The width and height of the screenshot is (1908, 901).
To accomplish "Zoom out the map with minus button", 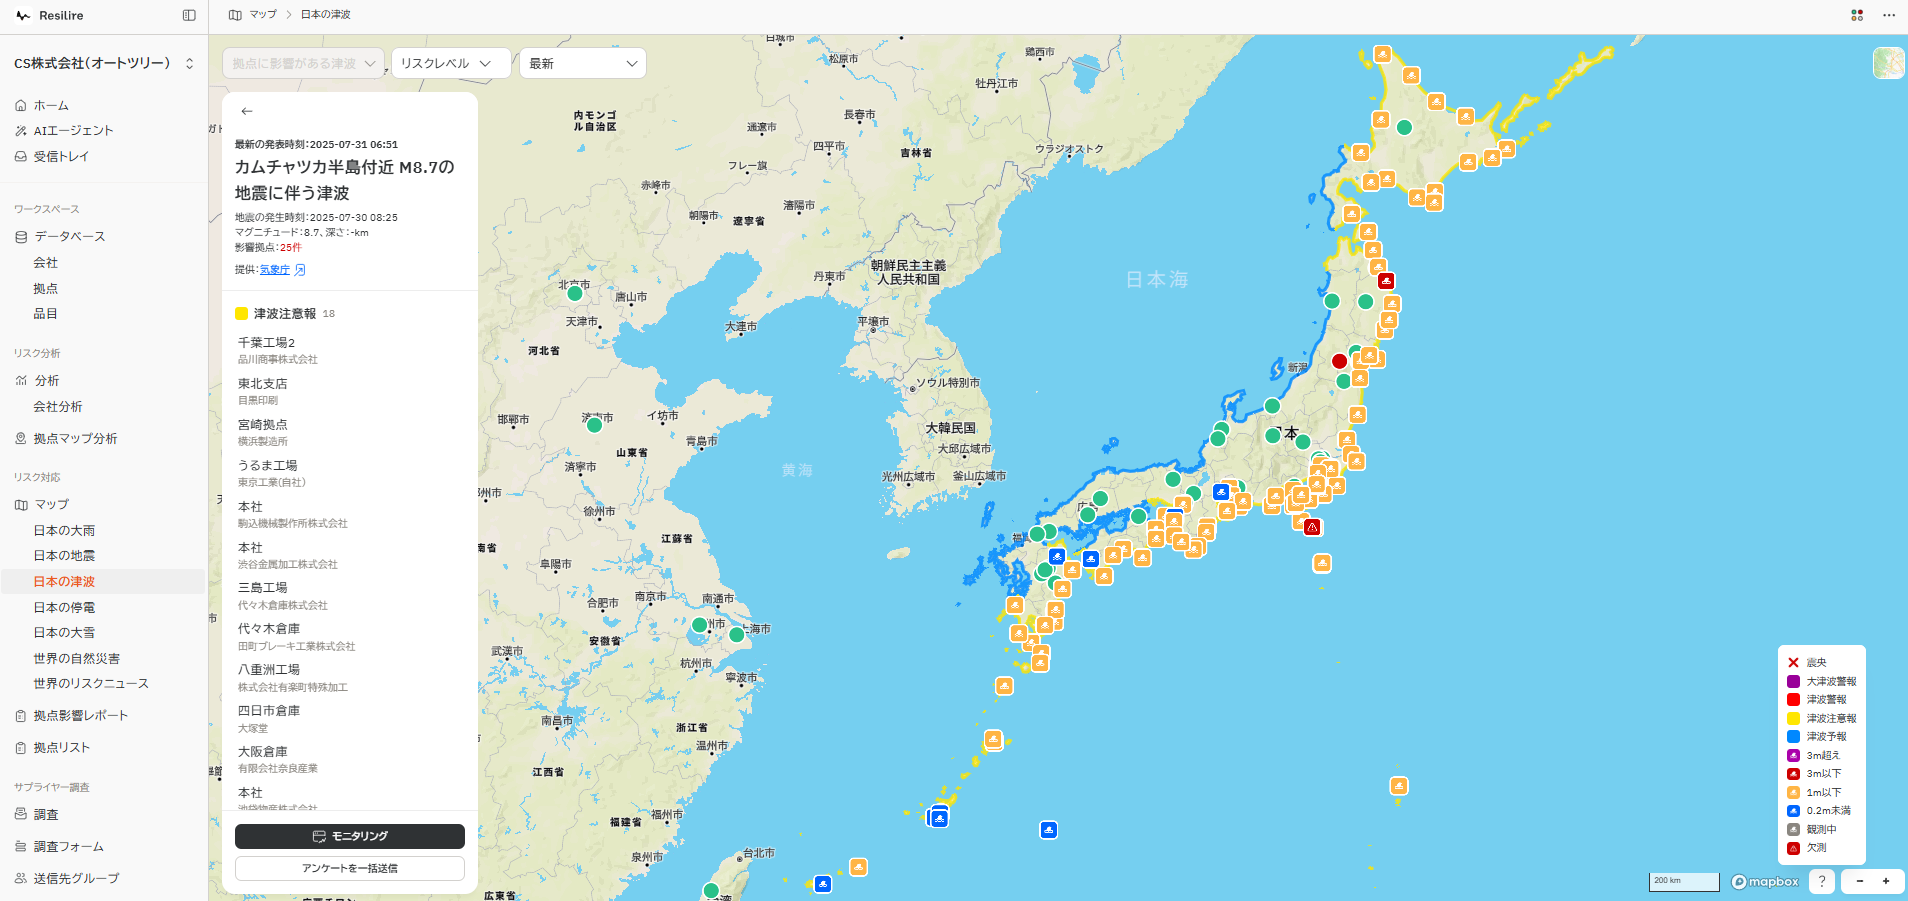I will click(x=1860, y=881).
